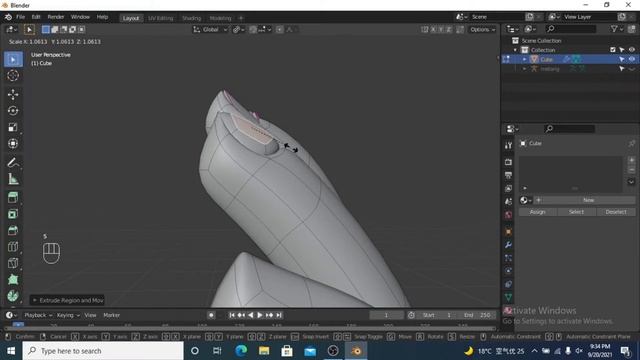Image resolution: width=640 pixels, height=360 pixels.
Task: Select the Transform tool
Action: click(13, 143)
